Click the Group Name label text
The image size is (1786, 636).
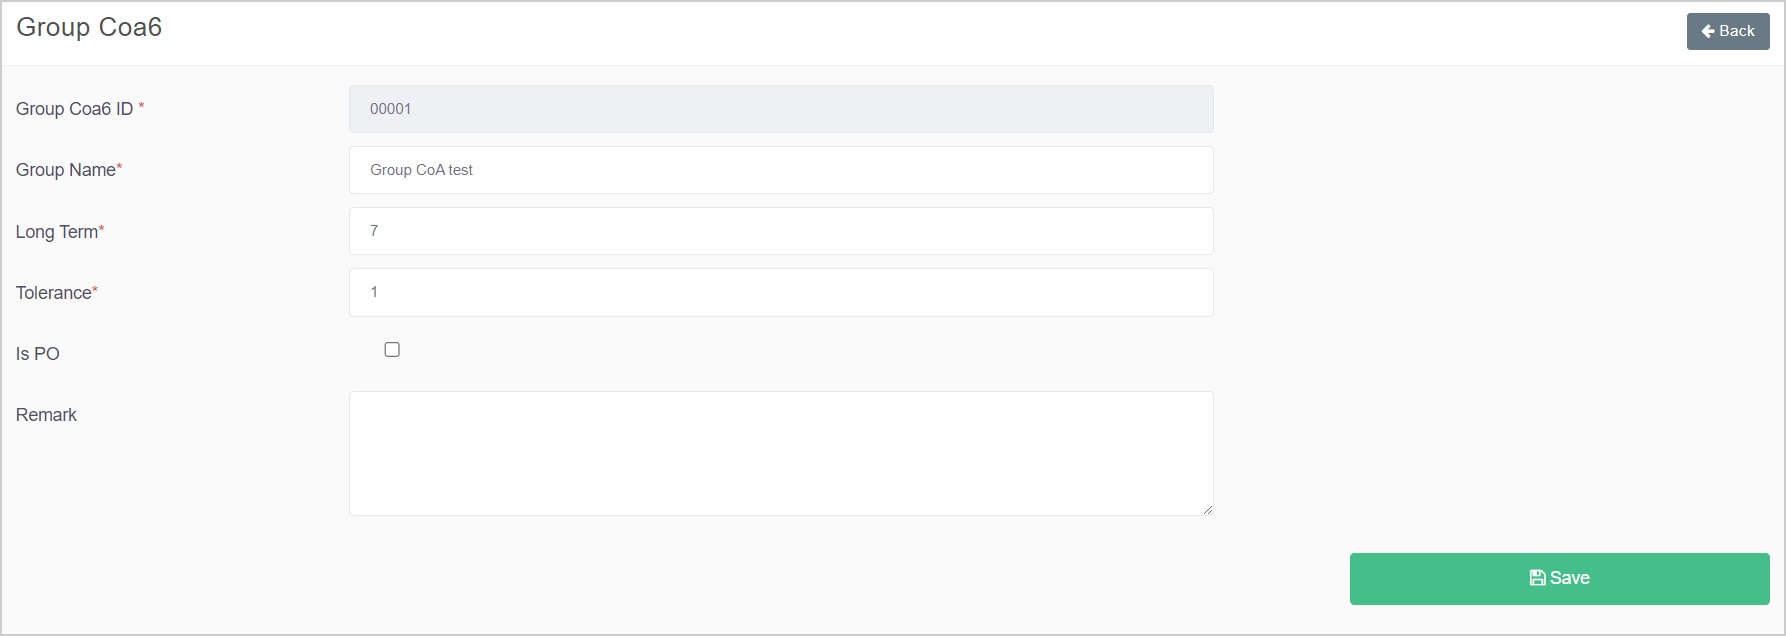click(65, 170)
